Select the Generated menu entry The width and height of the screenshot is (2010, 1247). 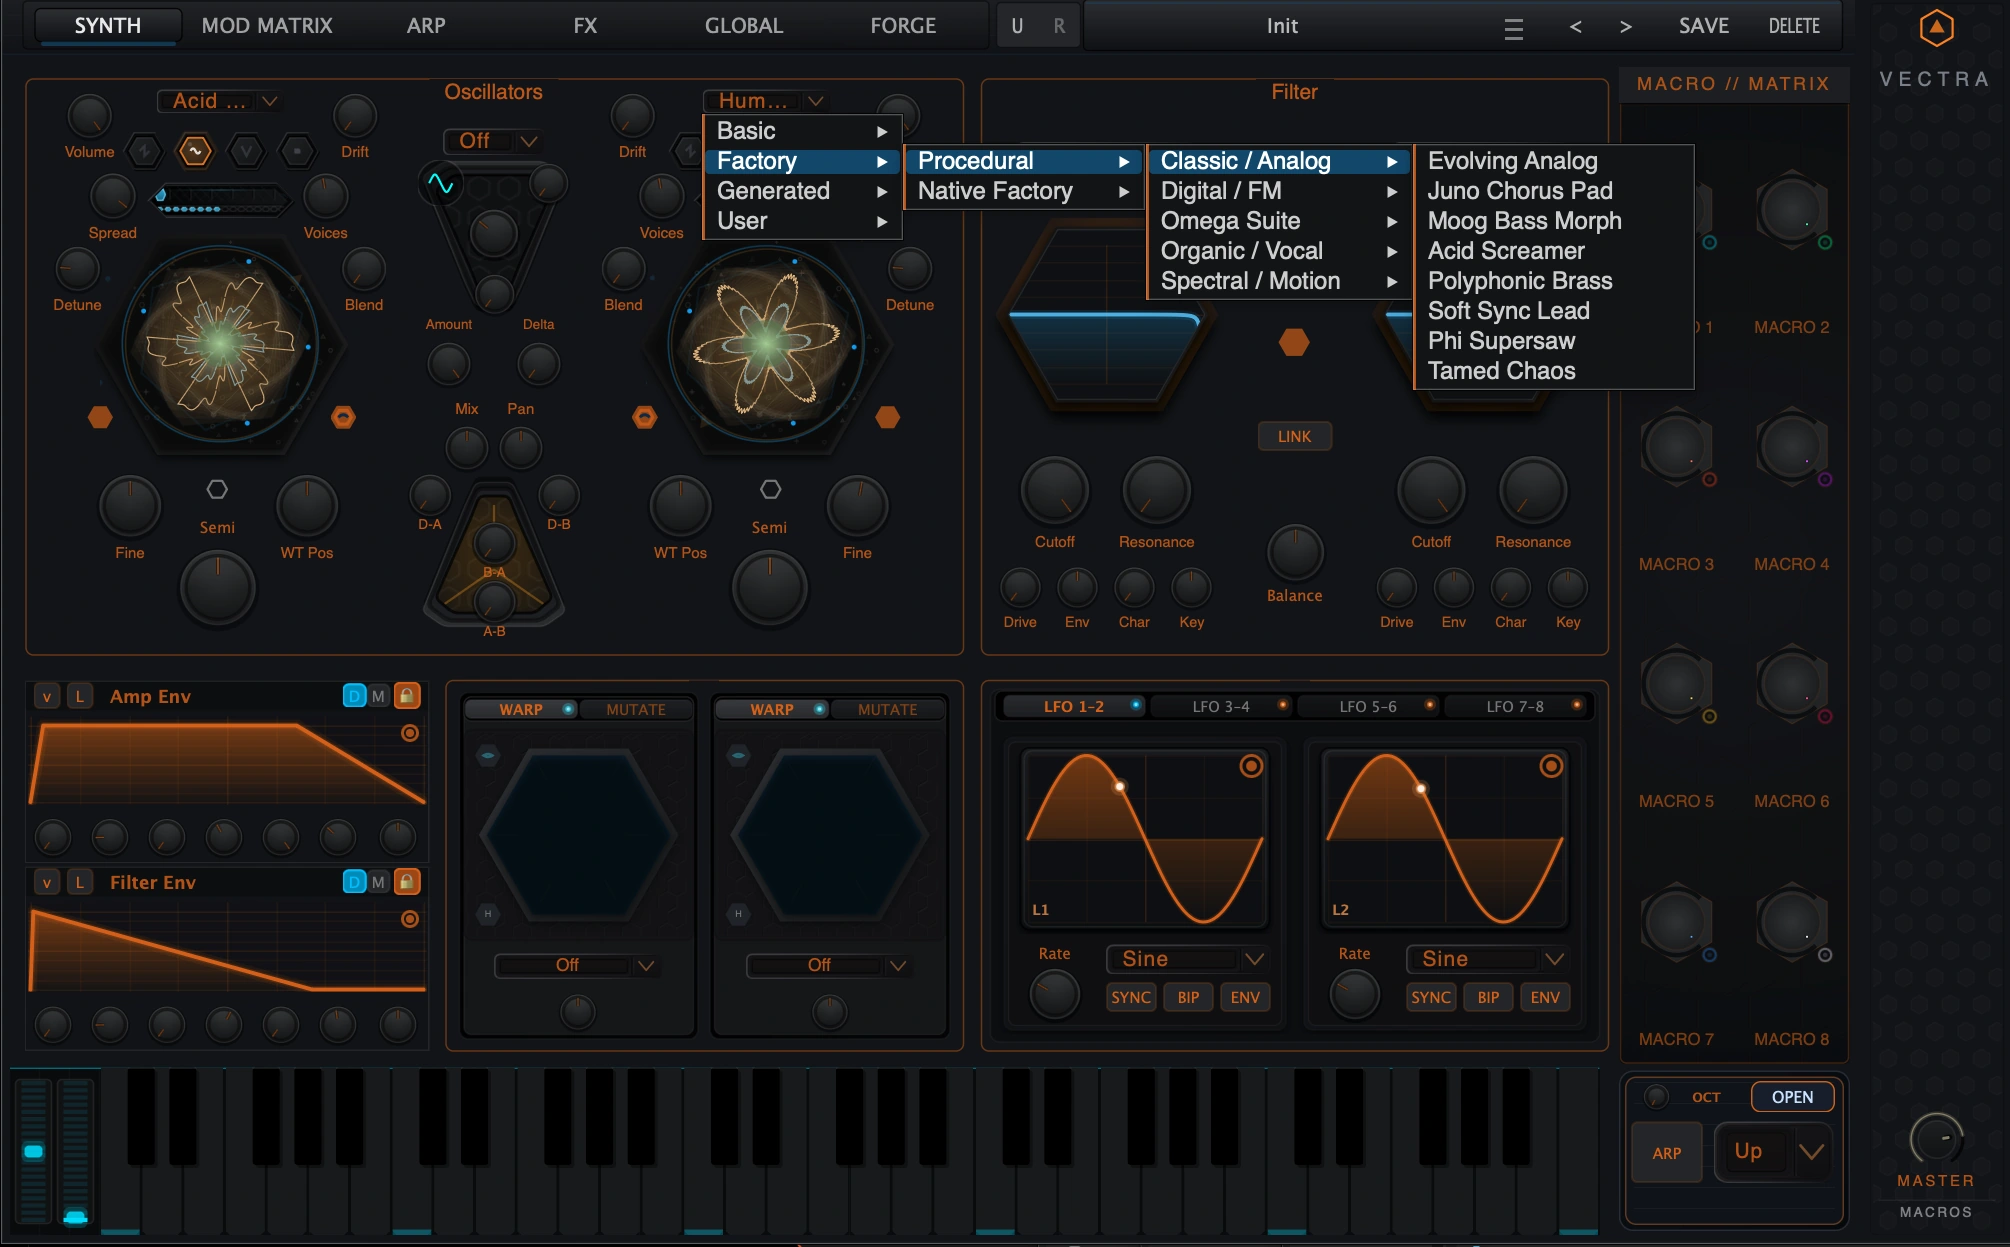coord(803,191)
